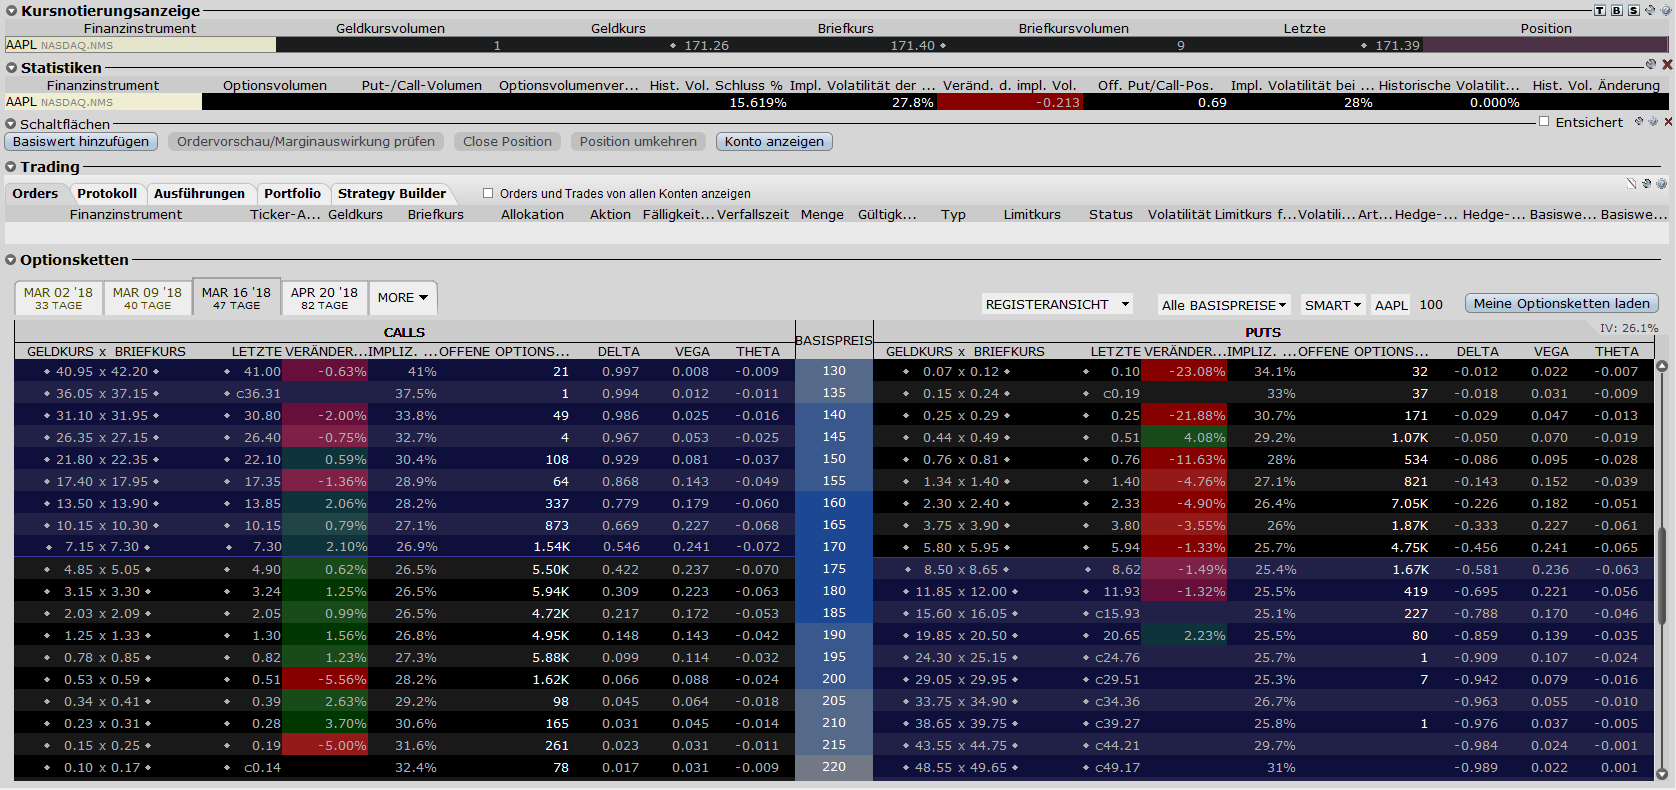Open the Schaltflächen panel wrench settings
1676x790 pixels.
click(x=1639, y=121)
